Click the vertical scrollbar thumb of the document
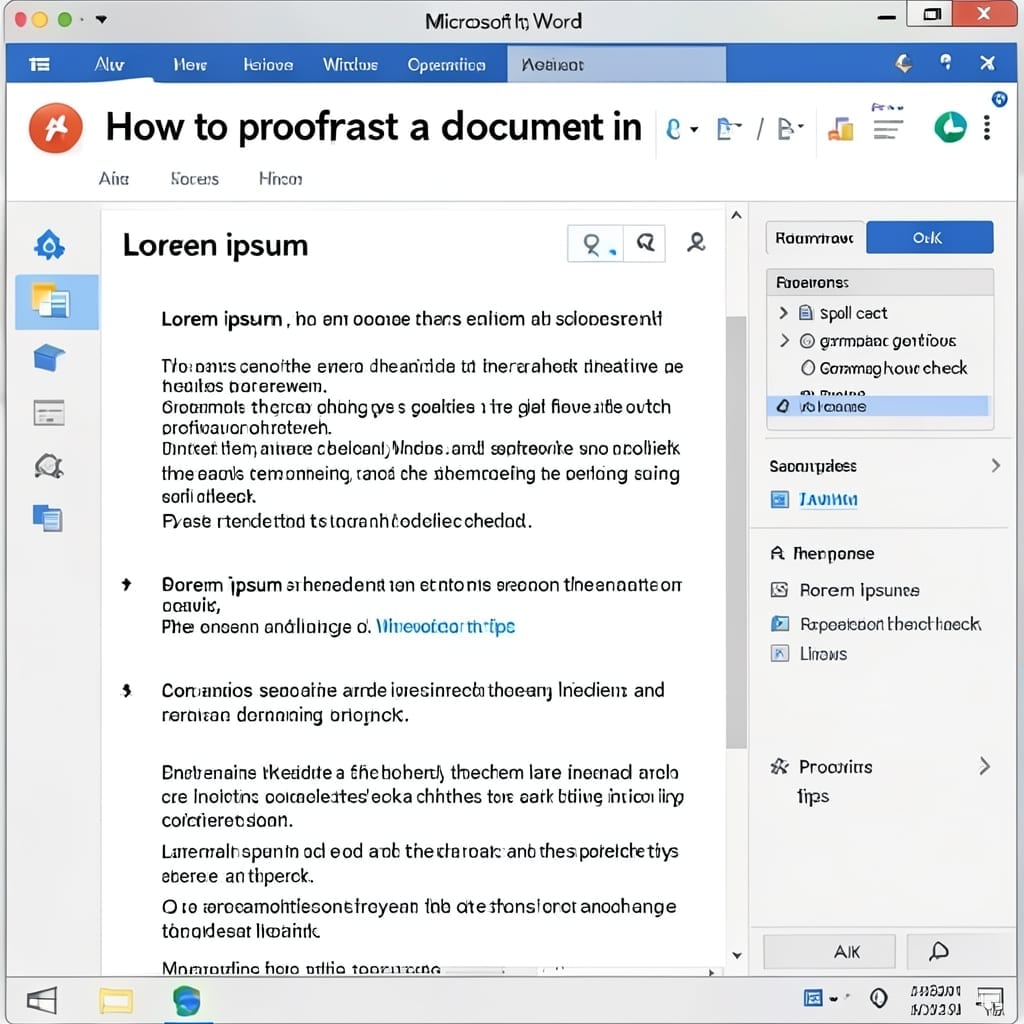This screenshot has width=1024, height=1024. coord(736,532)
